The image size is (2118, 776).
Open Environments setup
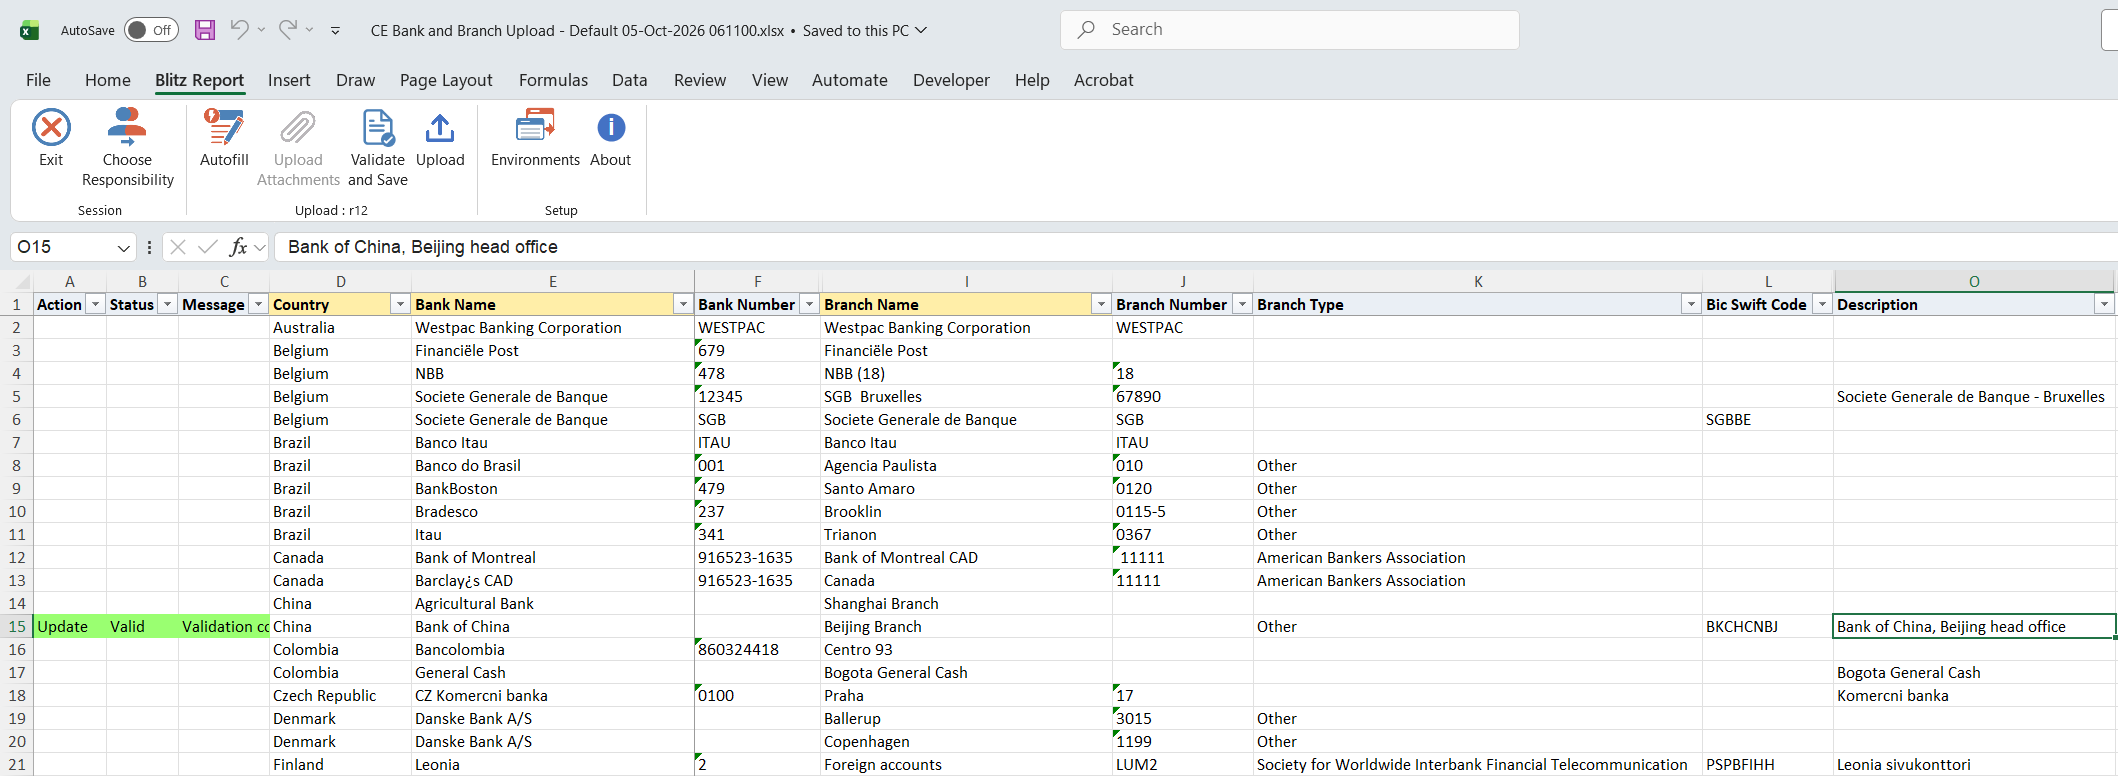[535, 138]
